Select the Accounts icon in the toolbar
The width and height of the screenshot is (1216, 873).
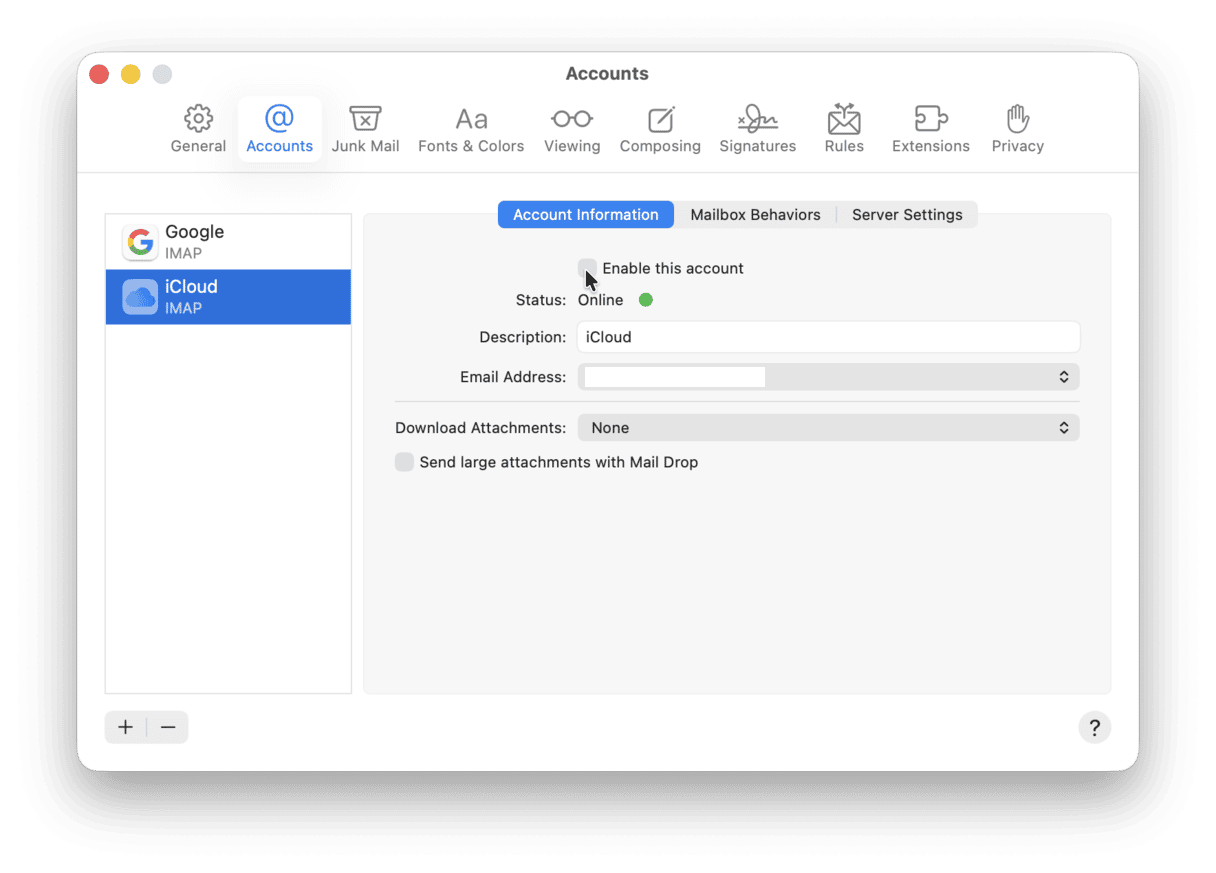tap(279, 128)
